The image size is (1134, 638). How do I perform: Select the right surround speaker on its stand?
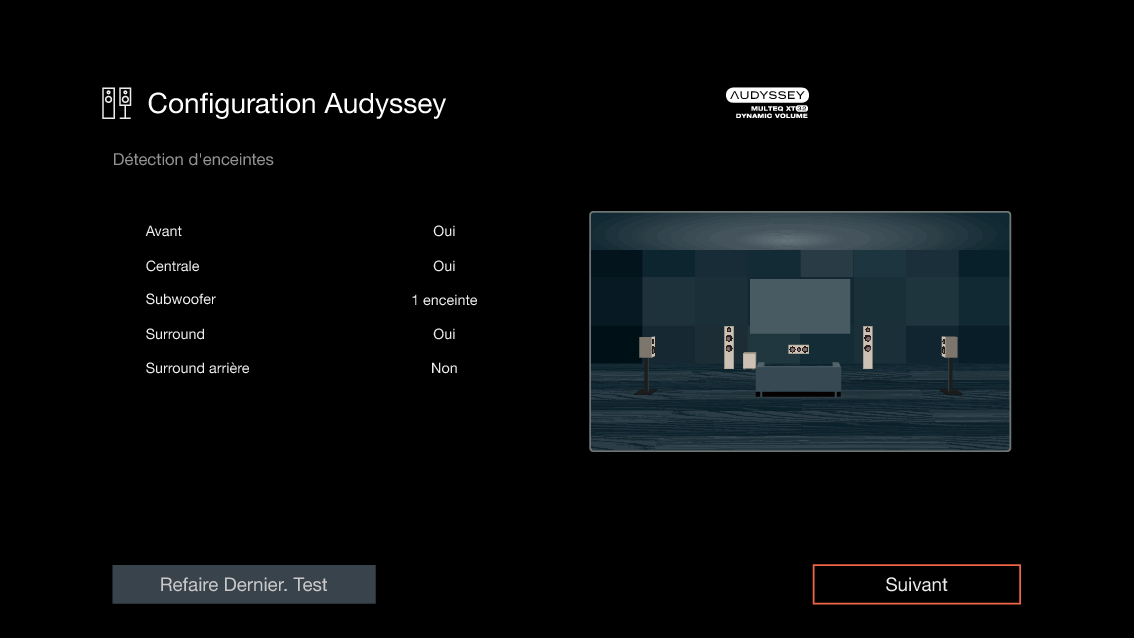tap(946, 346)
